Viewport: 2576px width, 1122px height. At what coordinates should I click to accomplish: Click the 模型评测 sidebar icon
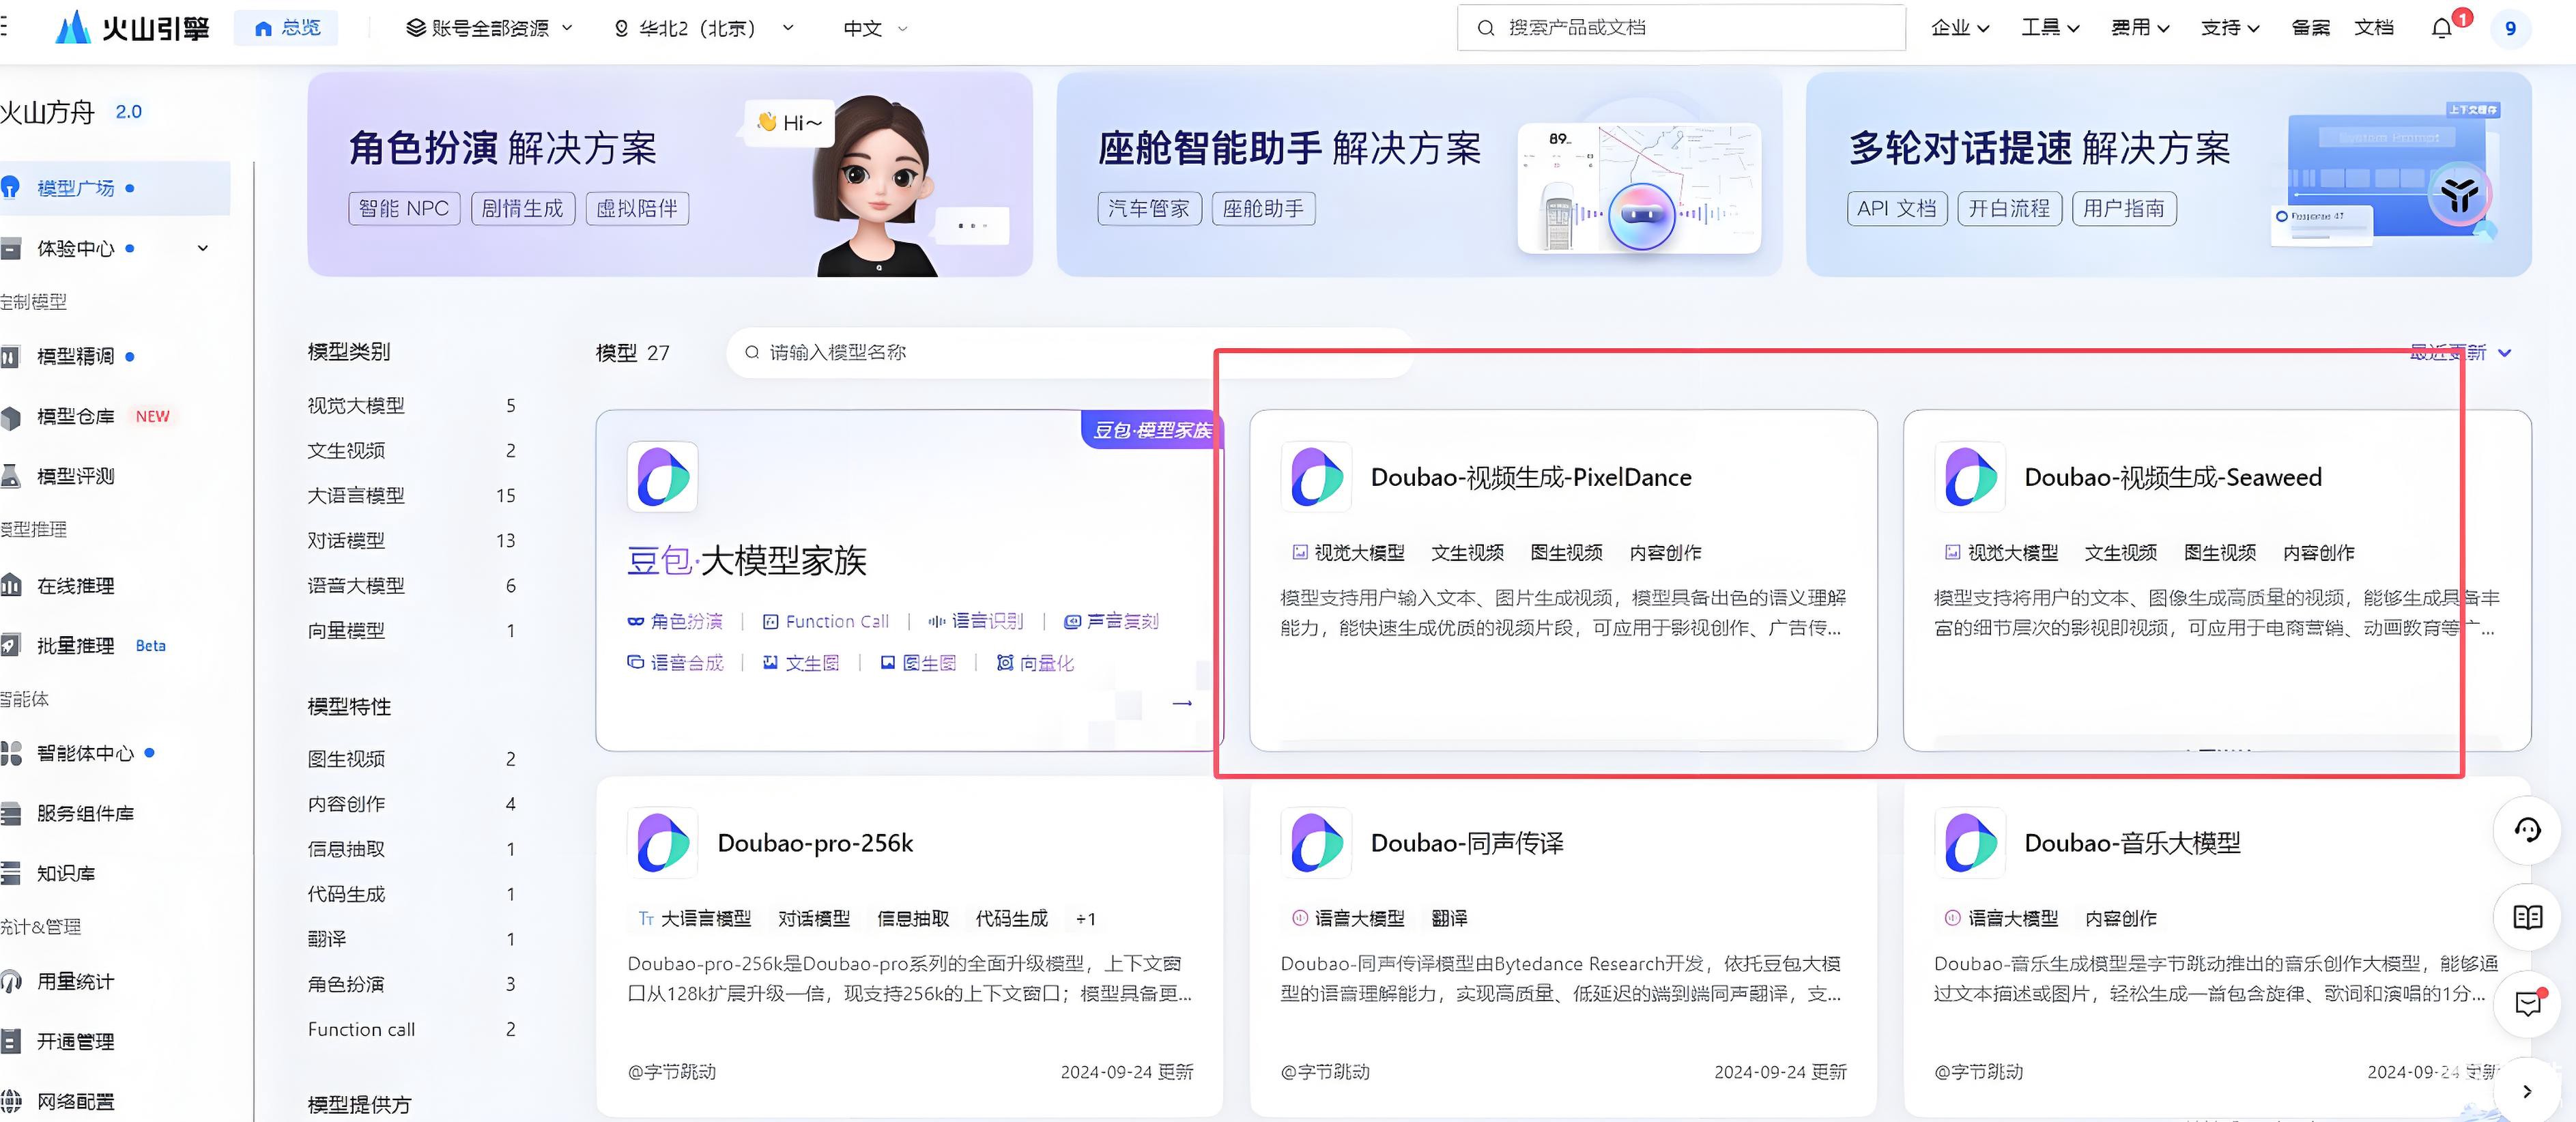pyautogui.click(x=10, y=476)
